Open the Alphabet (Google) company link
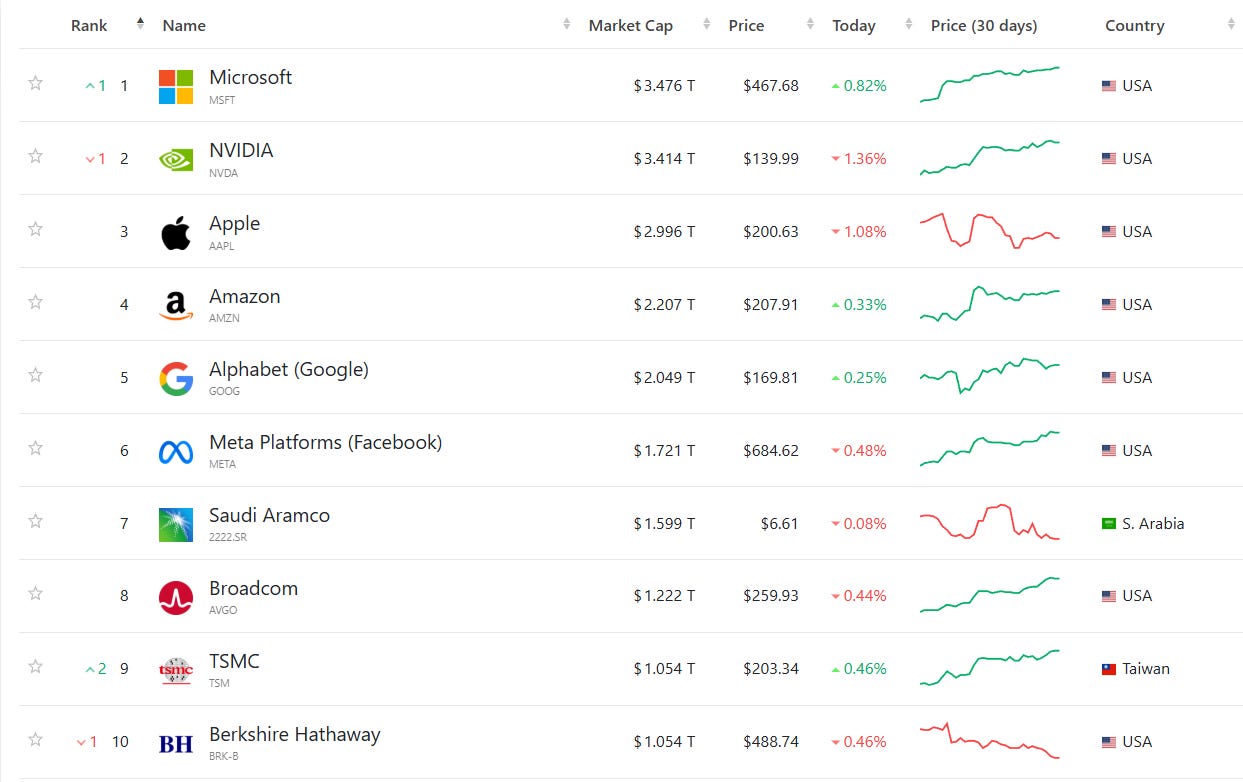This screenshot has width=1243, height=782. point(289,370)
